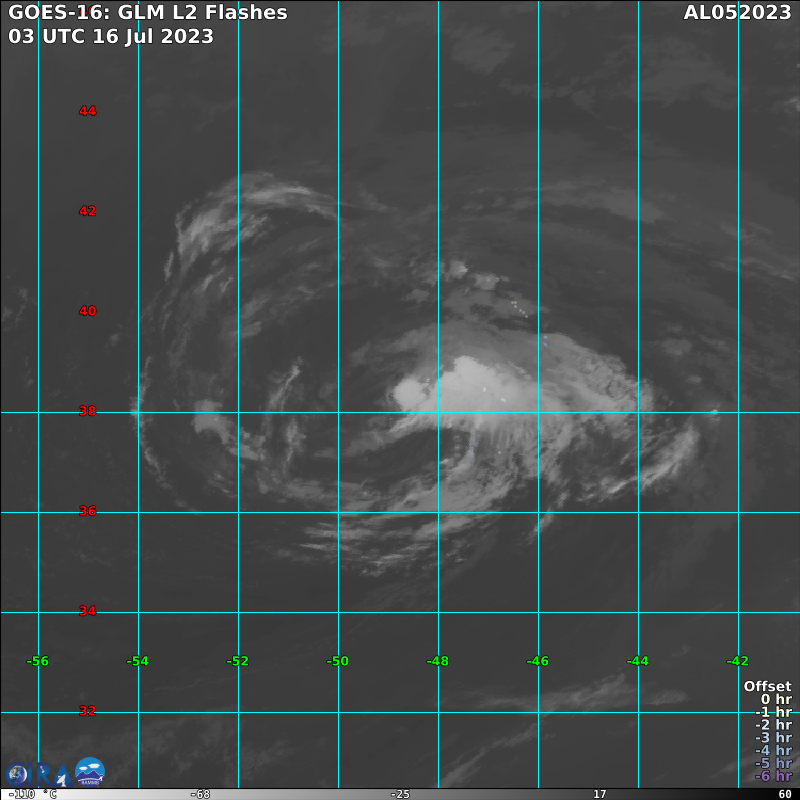Click the Earth globe in CIRA logo

[17, 775]
